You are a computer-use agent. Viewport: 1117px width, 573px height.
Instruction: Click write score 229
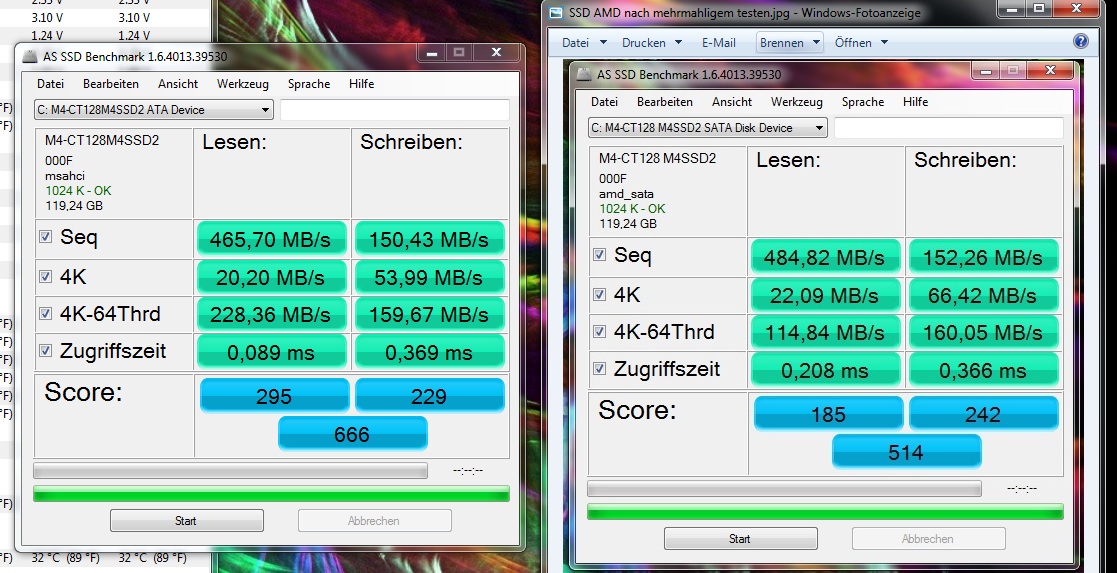pos(430,396)
